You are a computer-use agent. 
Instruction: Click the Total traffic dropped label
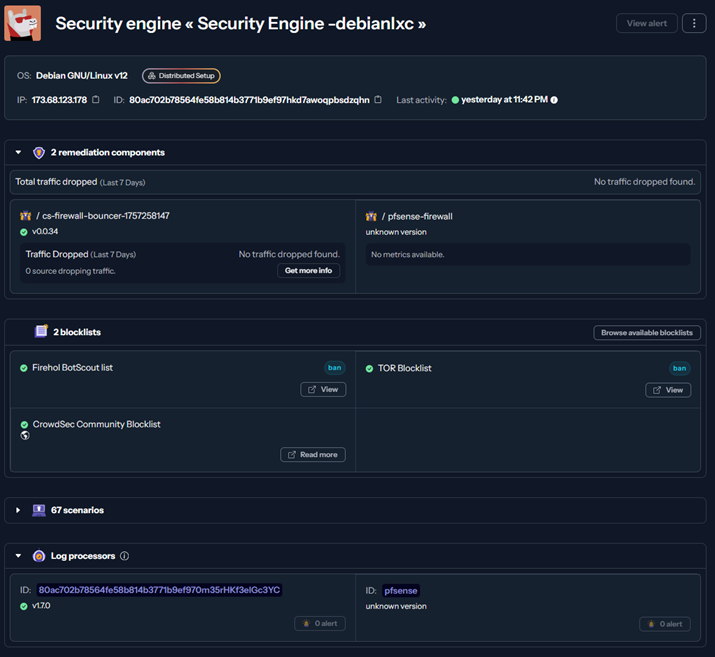point(57,181)
